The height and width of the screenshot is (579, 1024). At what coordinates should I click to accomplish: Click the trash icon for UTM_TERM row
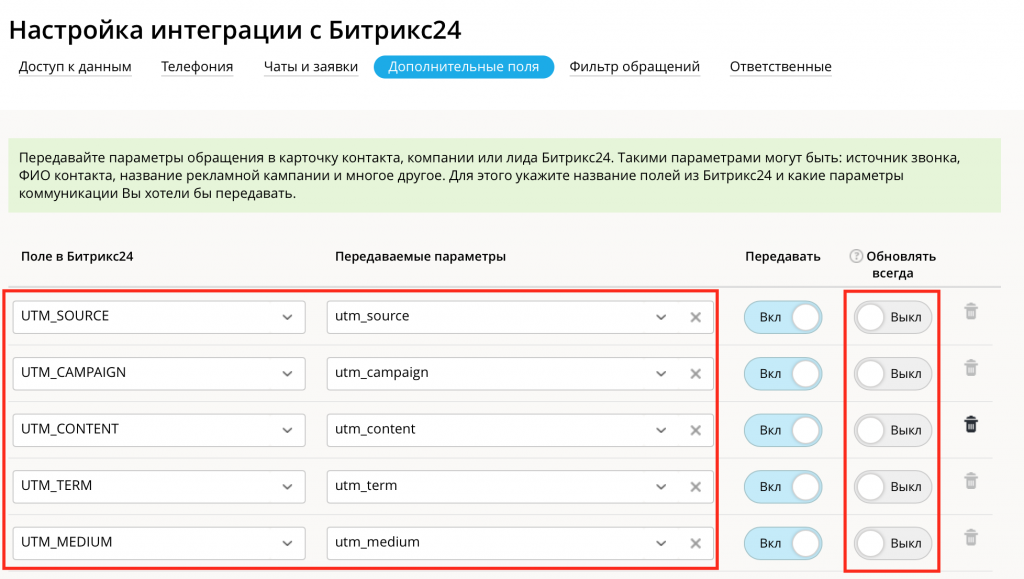point(969,481)
